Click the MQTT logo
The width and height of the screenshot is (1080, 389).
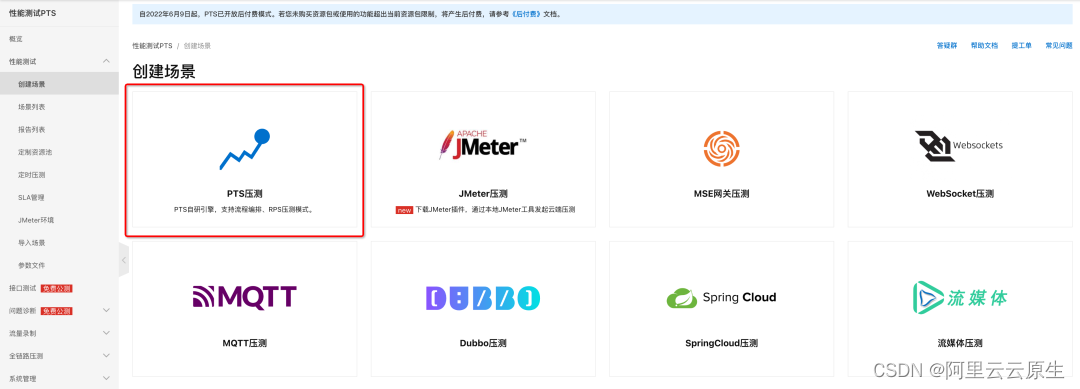coord(245,297)
